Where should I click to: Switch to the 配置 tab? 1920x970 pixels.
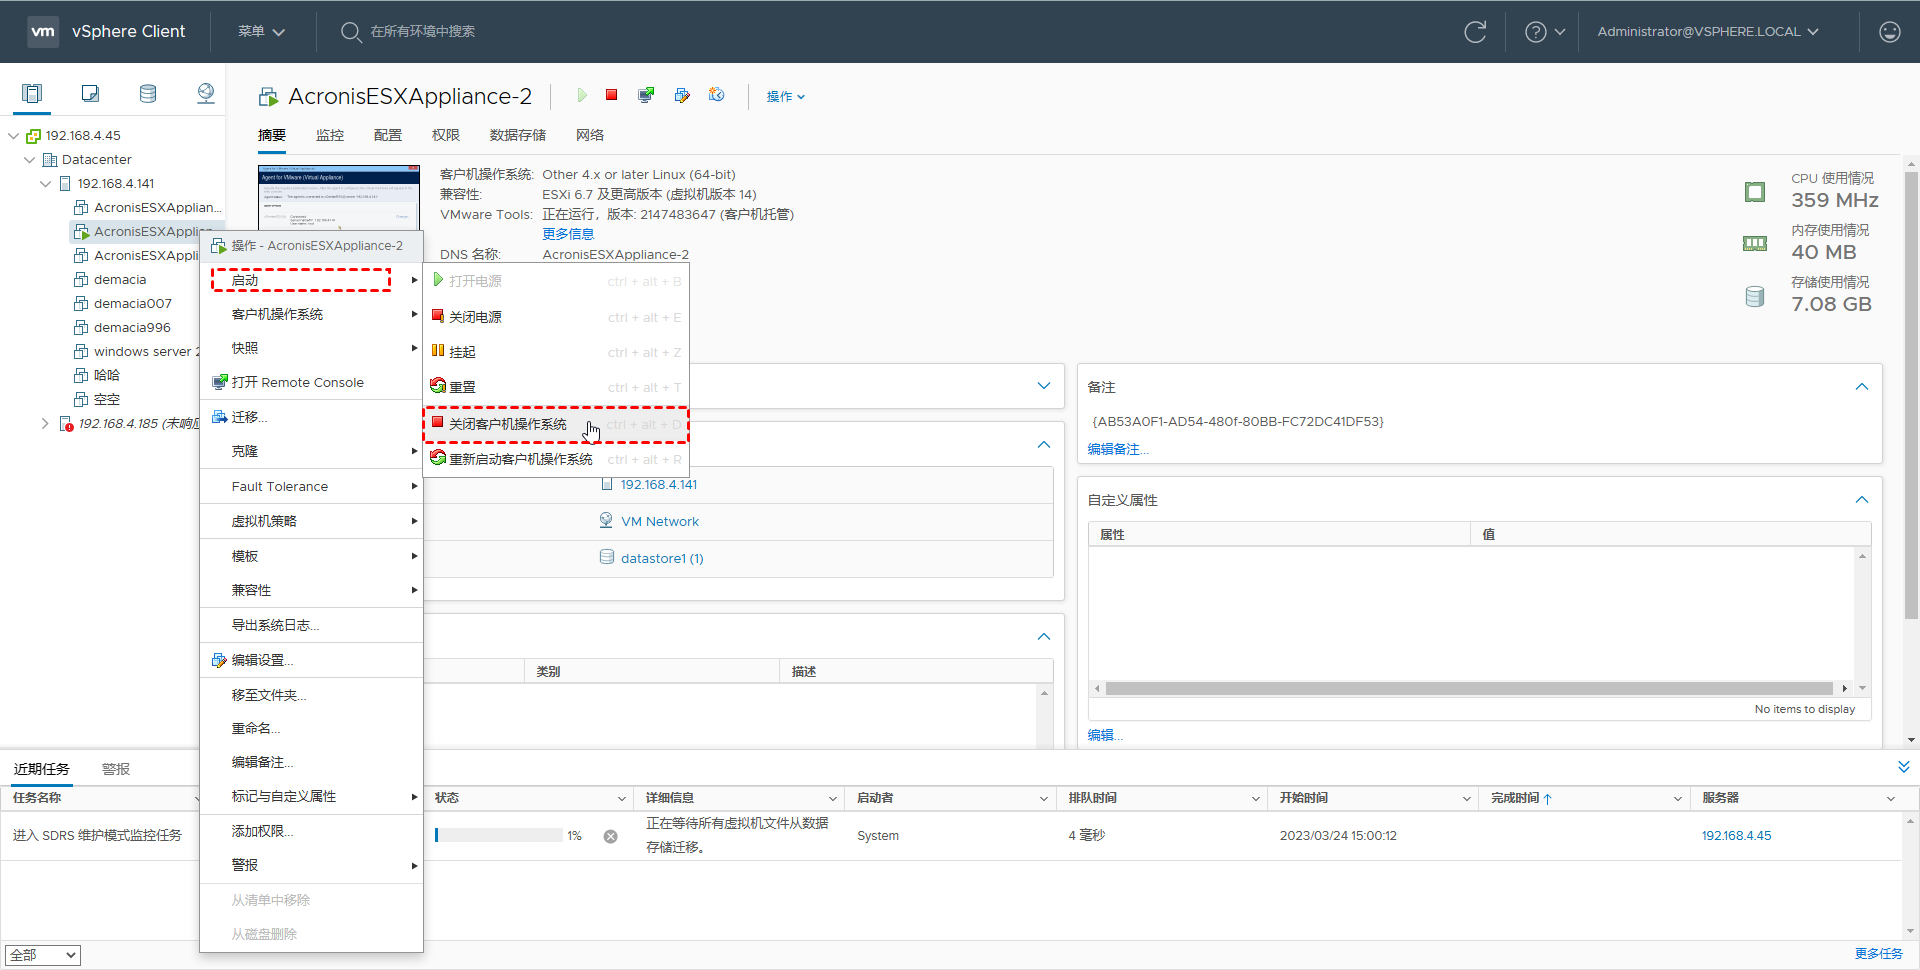[388, 135]
